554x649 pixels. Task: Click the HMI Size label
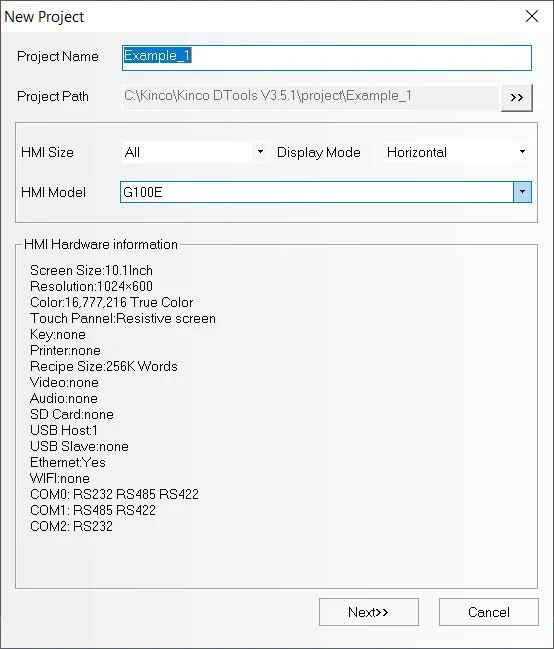(x=47, y=152)
